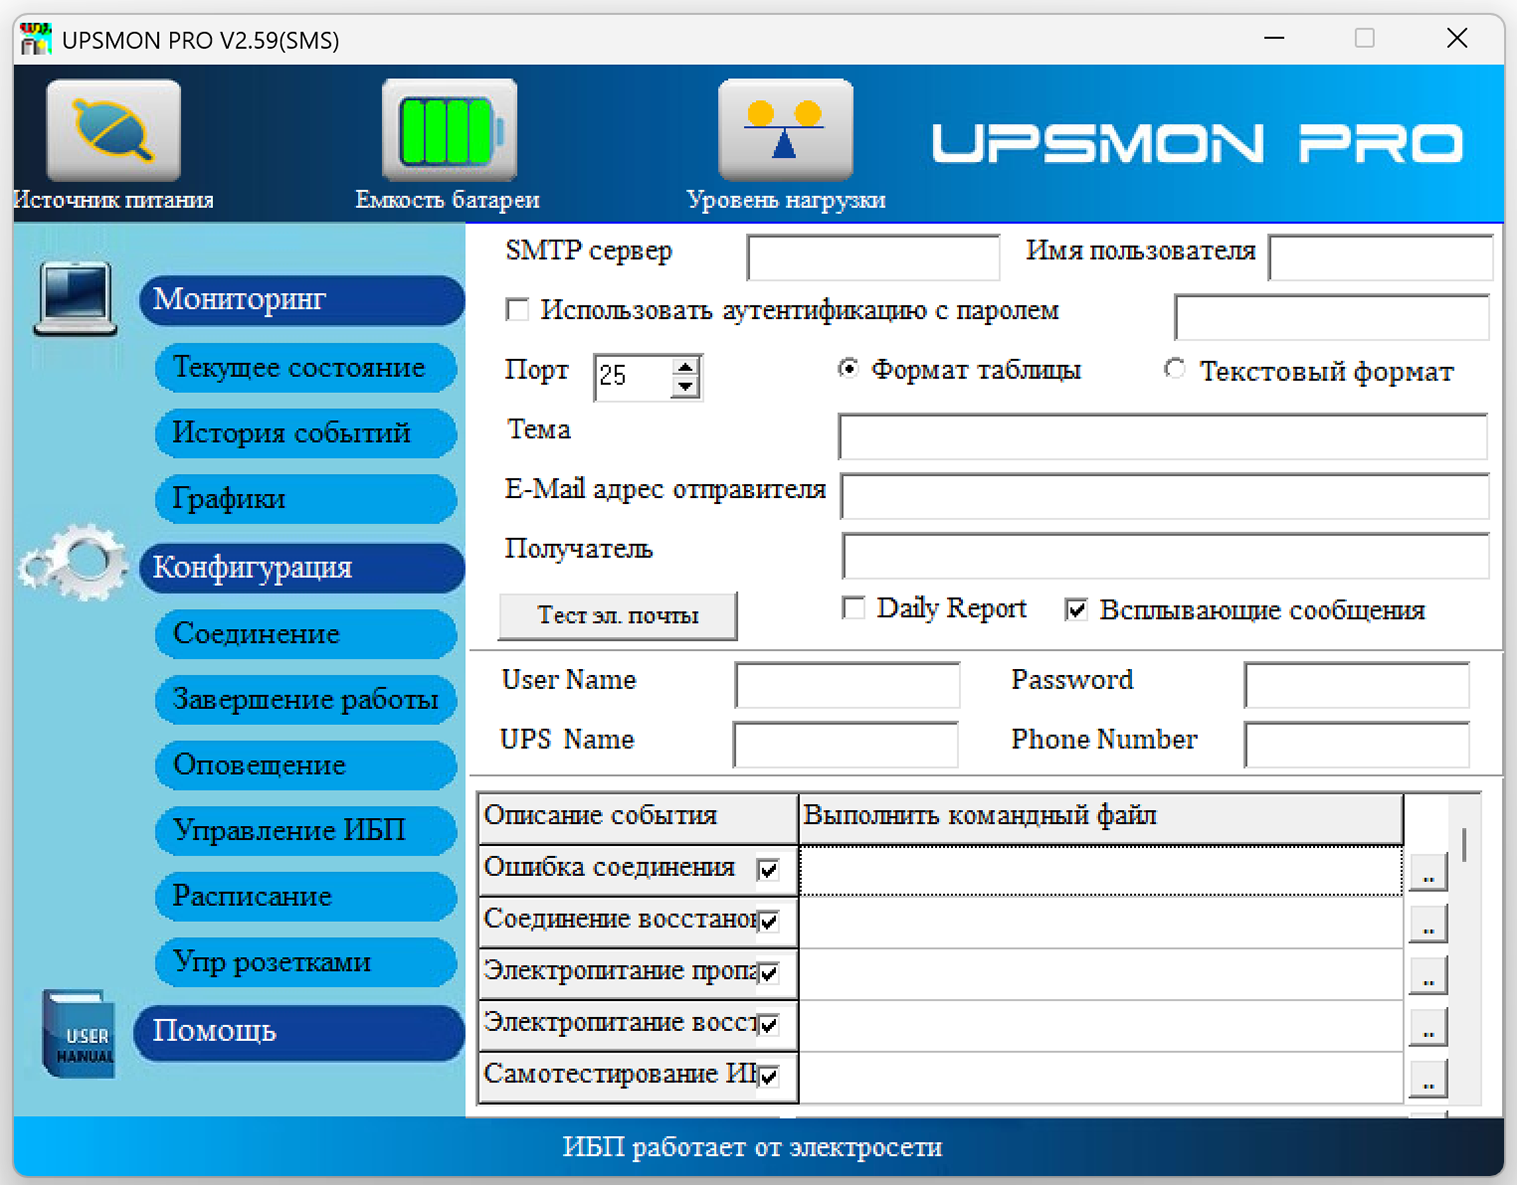Minimize the UPSMON PRO window
Image resolution: width=1517 pixels, height=1185 pixels.
tap(1274, 38)
